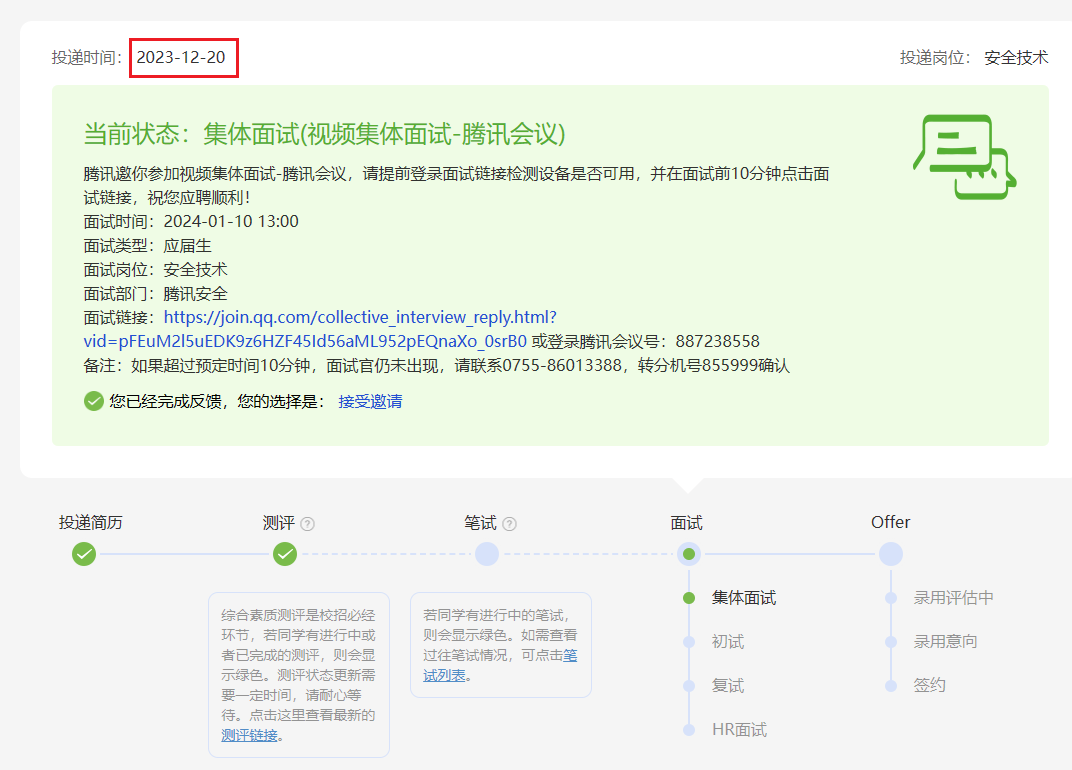
Task: Select the 复试 sub-step
Action: coord(727,685)
